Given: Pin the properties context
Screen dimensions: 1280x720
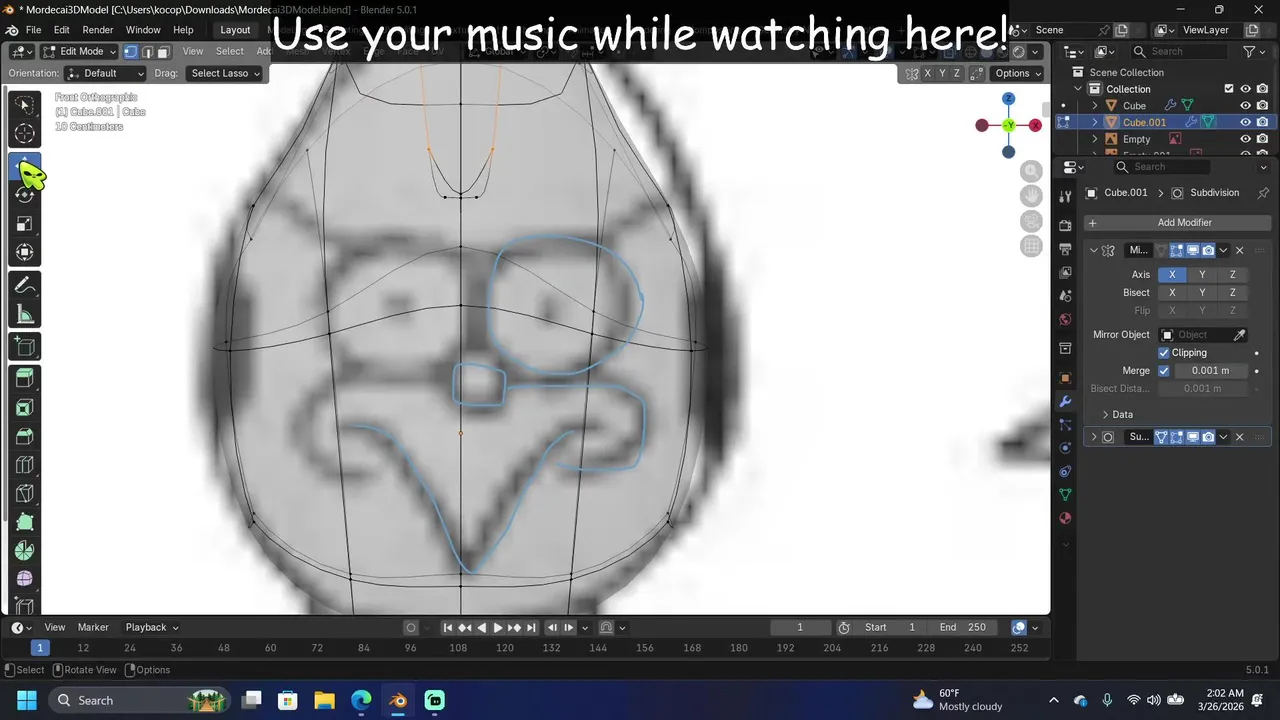Looking at the screenshot, I should pyautogui.click(x=1263, y=193).
